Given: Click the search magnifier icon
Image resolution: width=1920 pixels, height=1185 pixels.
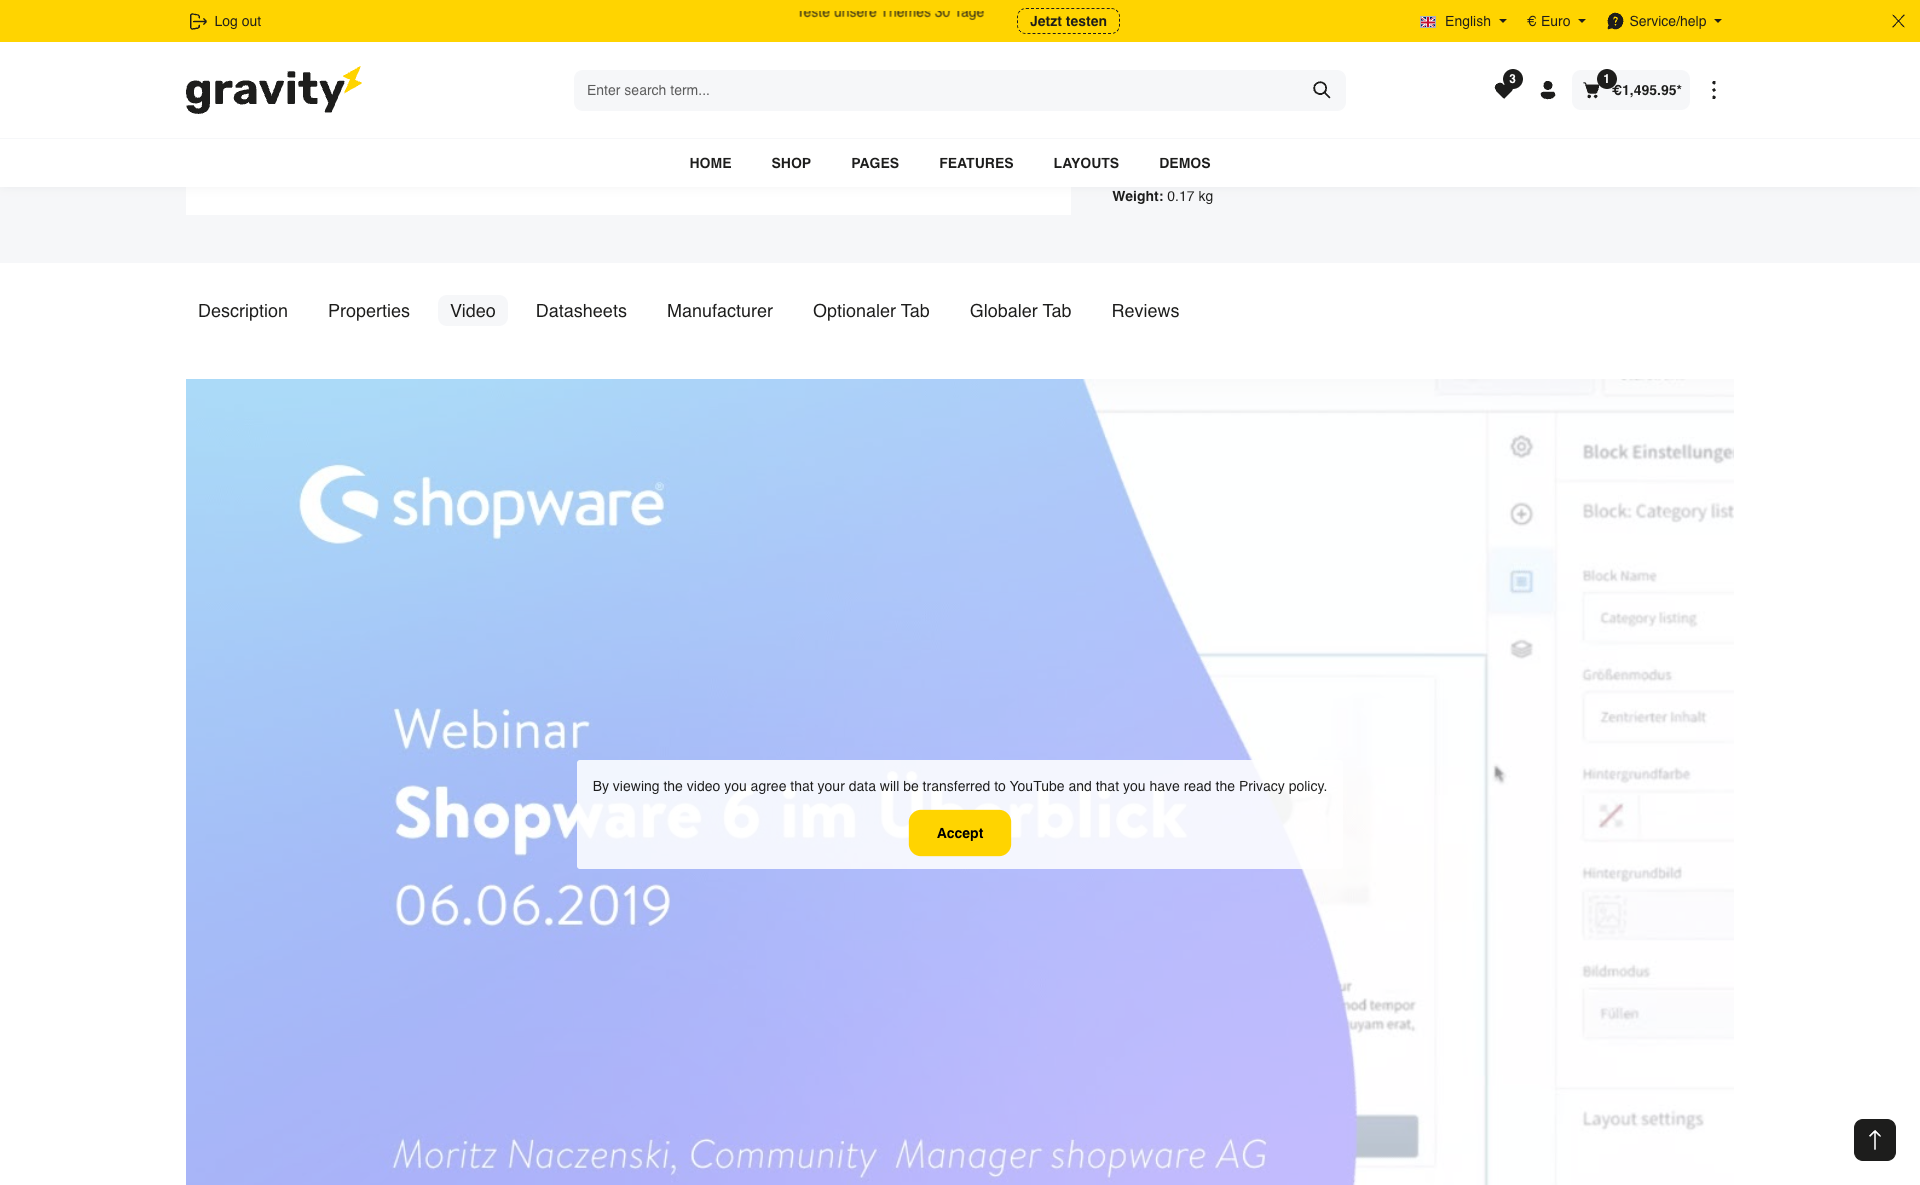Looking at the screenshot, I should click(1321, 90).
